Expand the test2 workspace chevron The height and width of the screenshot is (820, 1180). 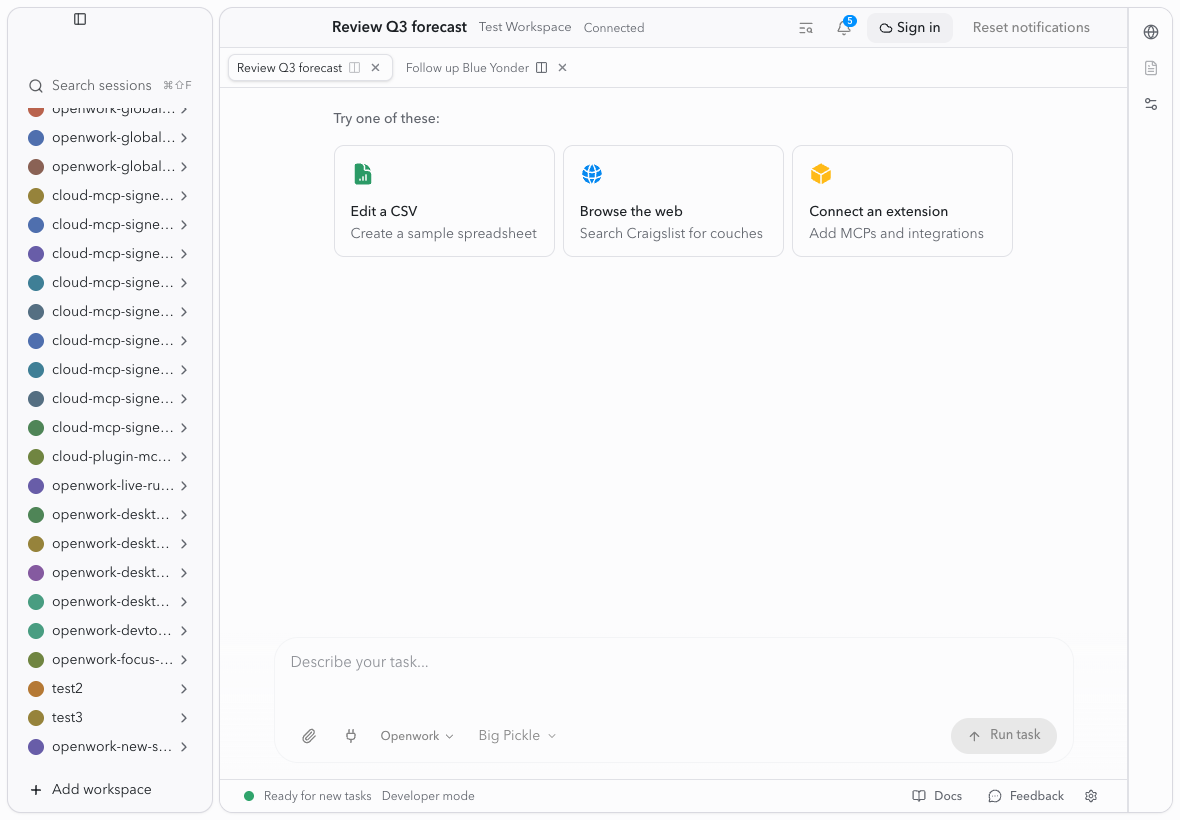tap(184, 688)
